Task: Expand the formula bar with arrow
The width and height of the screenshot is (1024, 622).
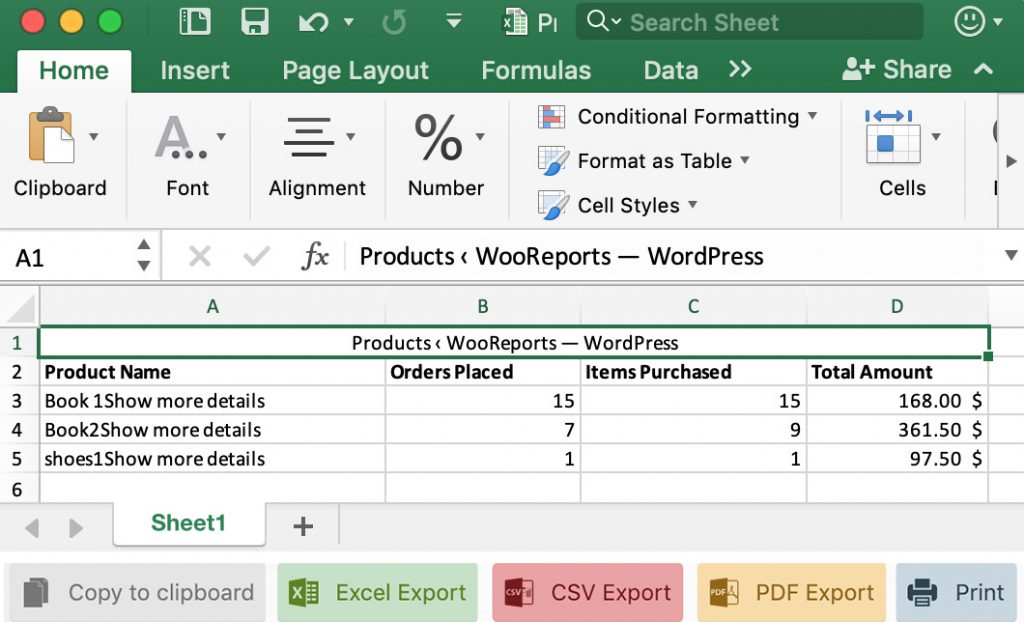Action: coord(1010,257)
